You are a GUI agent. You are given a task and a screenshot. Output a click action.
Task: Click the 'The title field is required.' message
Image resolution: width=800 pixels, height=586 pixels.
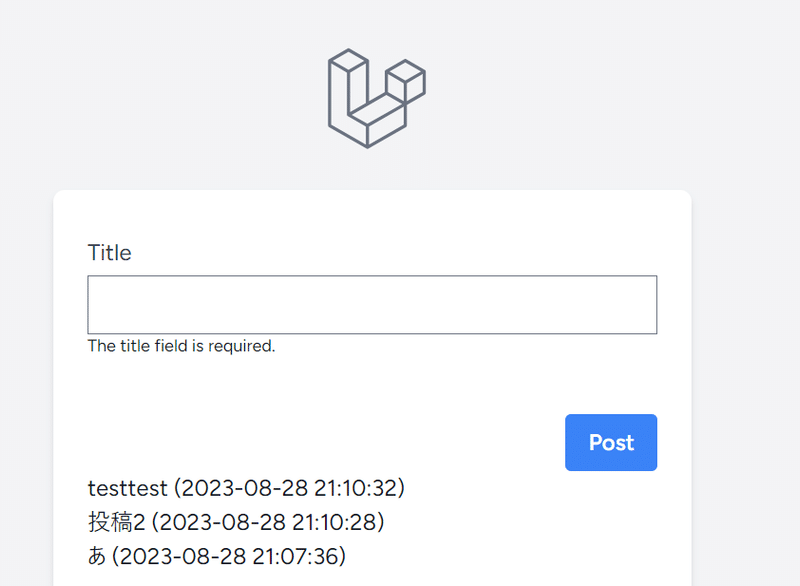click(x=181, y=346)
